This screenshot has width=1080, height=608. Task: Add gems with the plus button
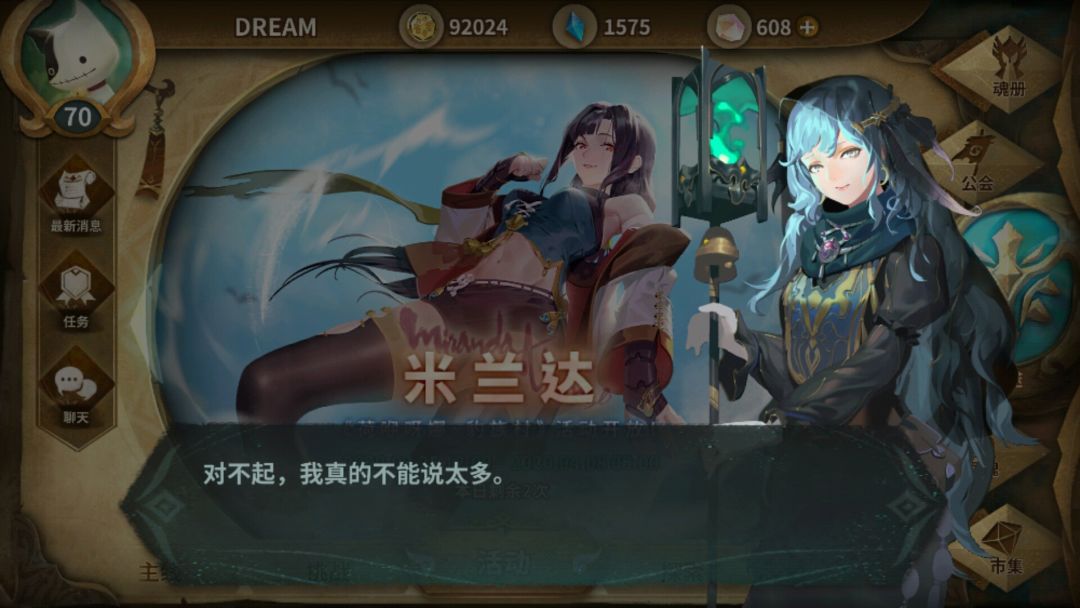pyautogui.click(x=807, y=28)
